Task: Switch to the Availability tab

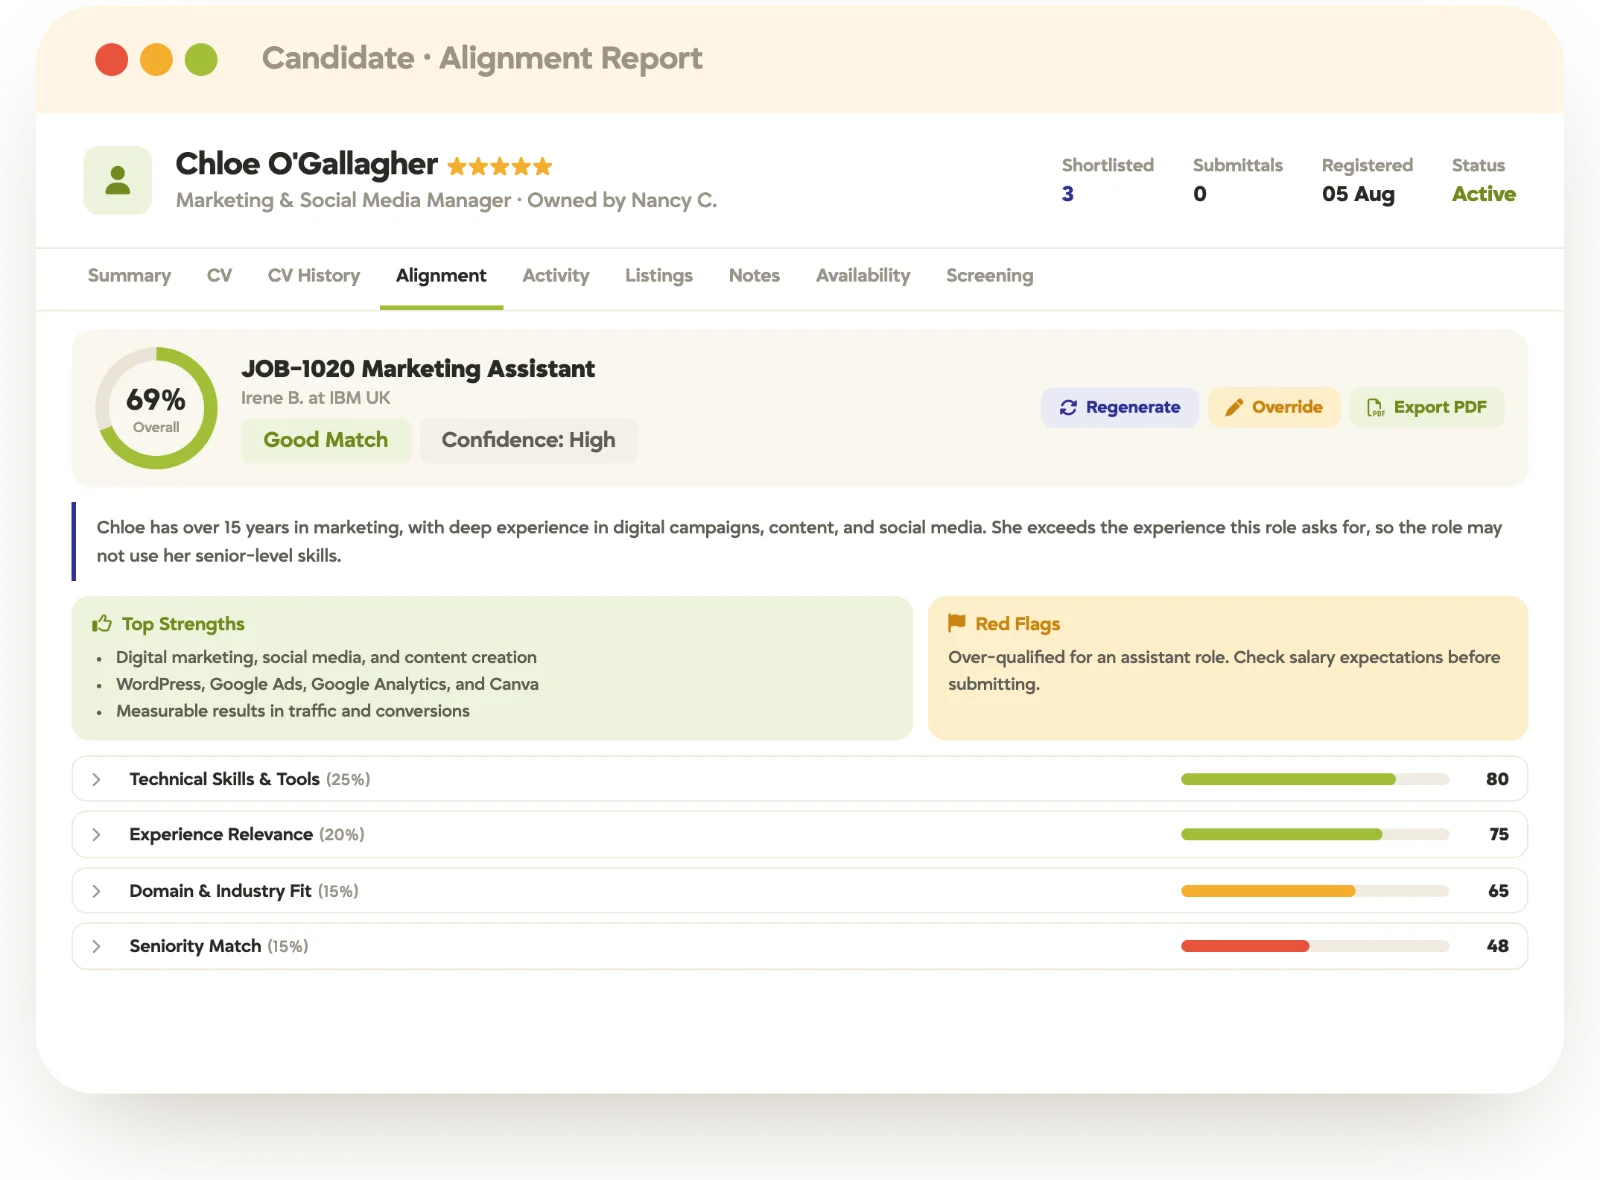Action: click(x=863, y=275)
